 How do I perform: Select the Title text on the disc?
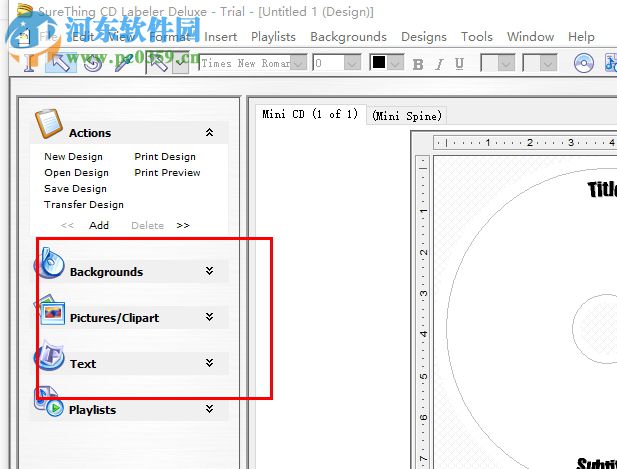602,189
